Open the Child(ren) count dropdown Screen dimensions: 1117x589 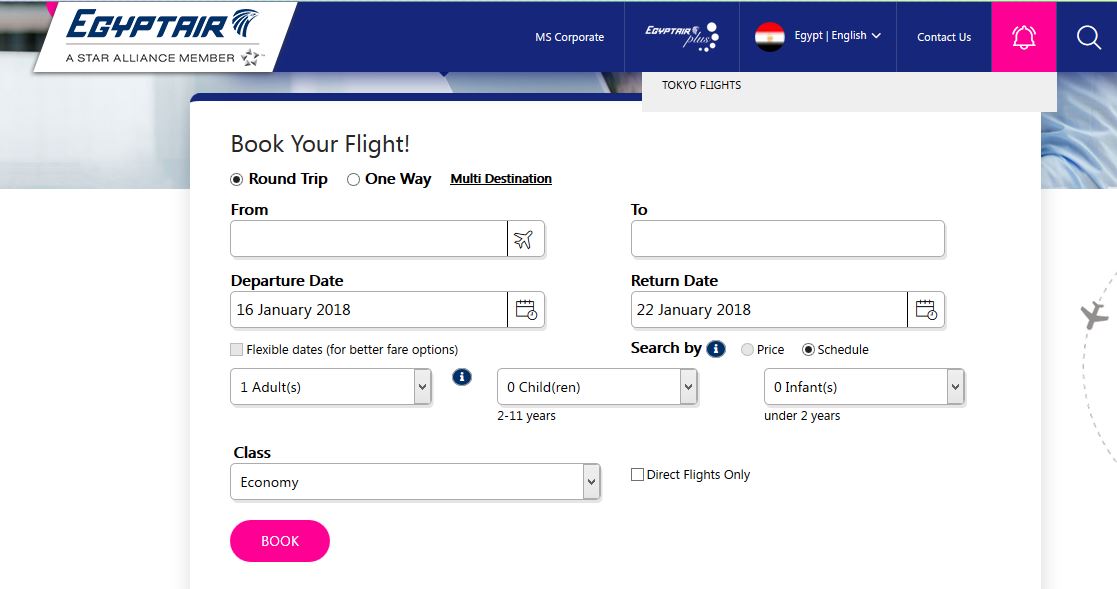[x=597, y=387]
